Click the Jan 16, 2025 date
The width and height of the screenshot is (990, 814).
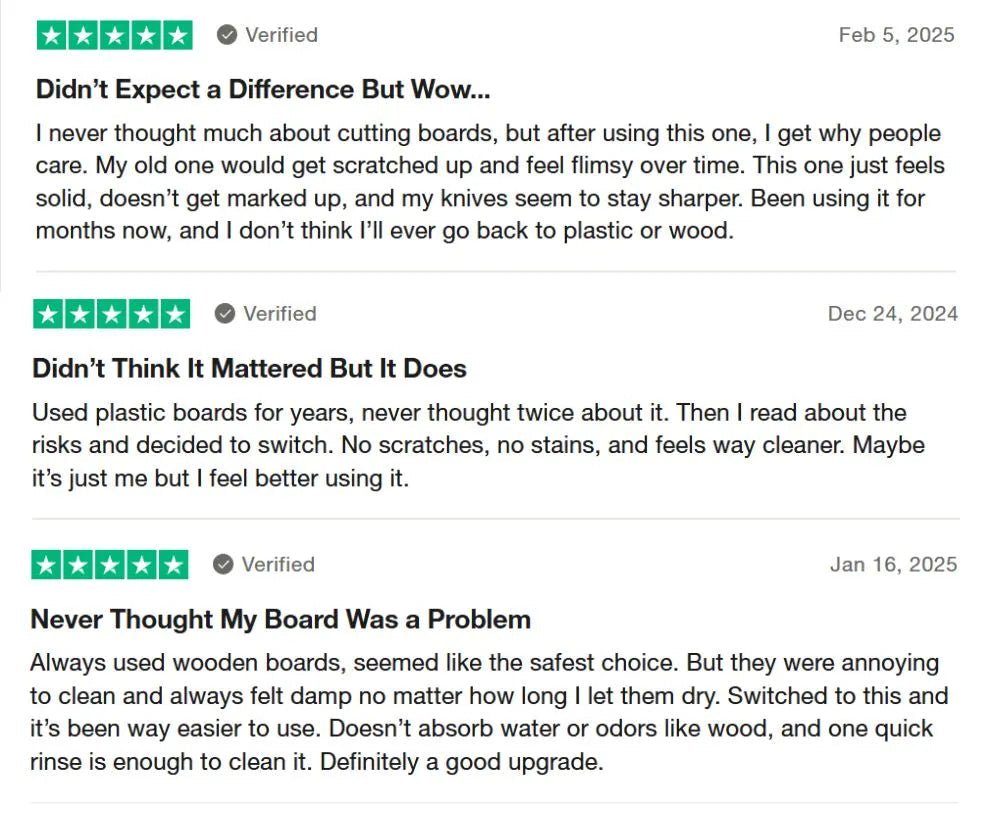pyautogui.click(x=893, y=564)
